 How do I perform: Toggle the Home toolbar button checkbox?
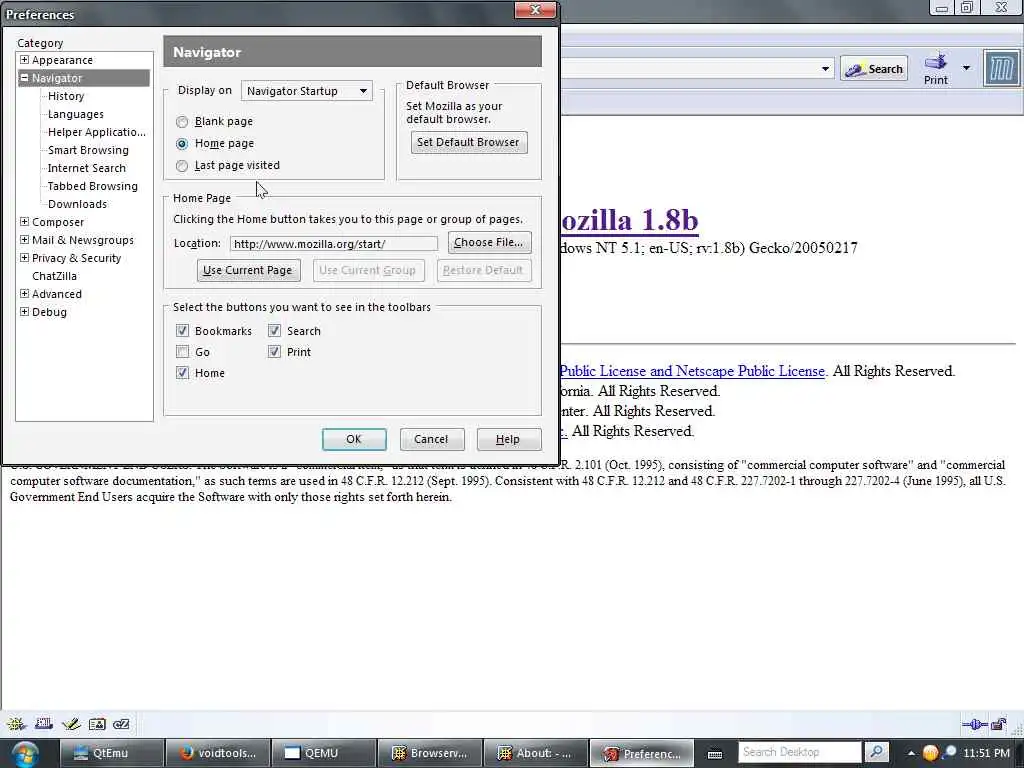(182, 373)
